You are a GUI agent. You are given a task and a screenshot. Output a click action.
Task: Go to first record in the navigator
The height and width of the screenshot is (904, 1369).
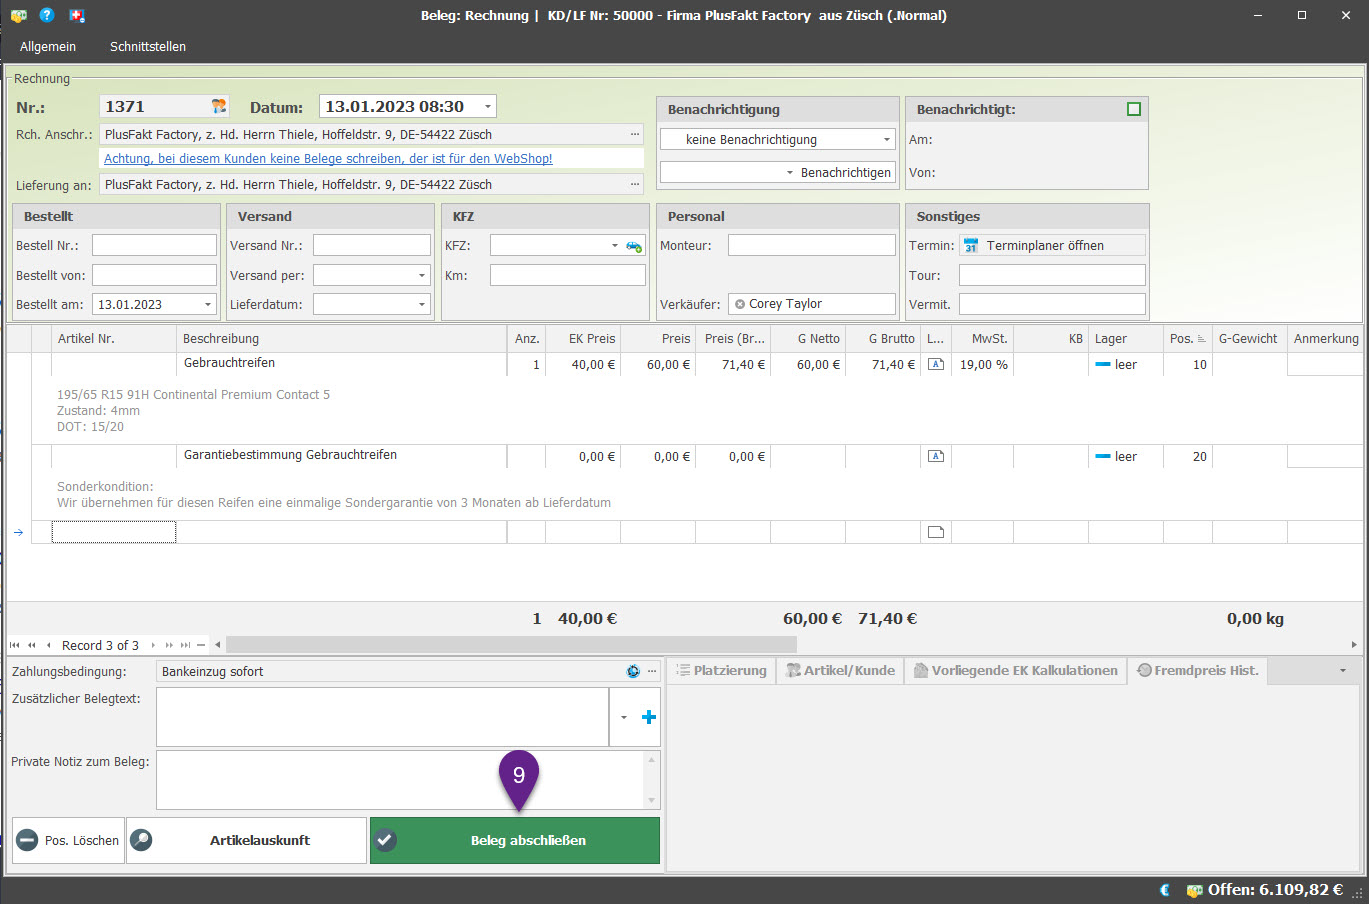point(14,645)
